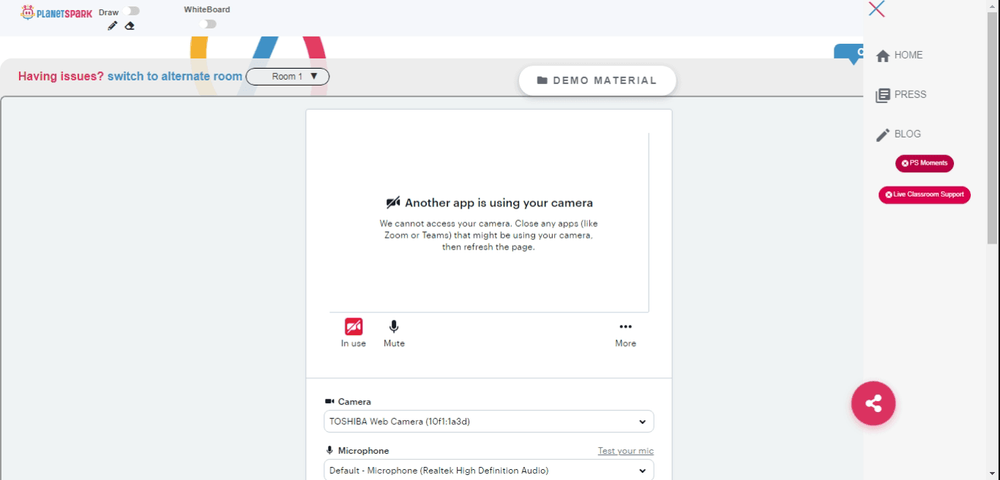Image resolution: width=1000 pixels, height=480 pixels.
Task: Click the blue chat bubble icon
Action: [849, 54]
